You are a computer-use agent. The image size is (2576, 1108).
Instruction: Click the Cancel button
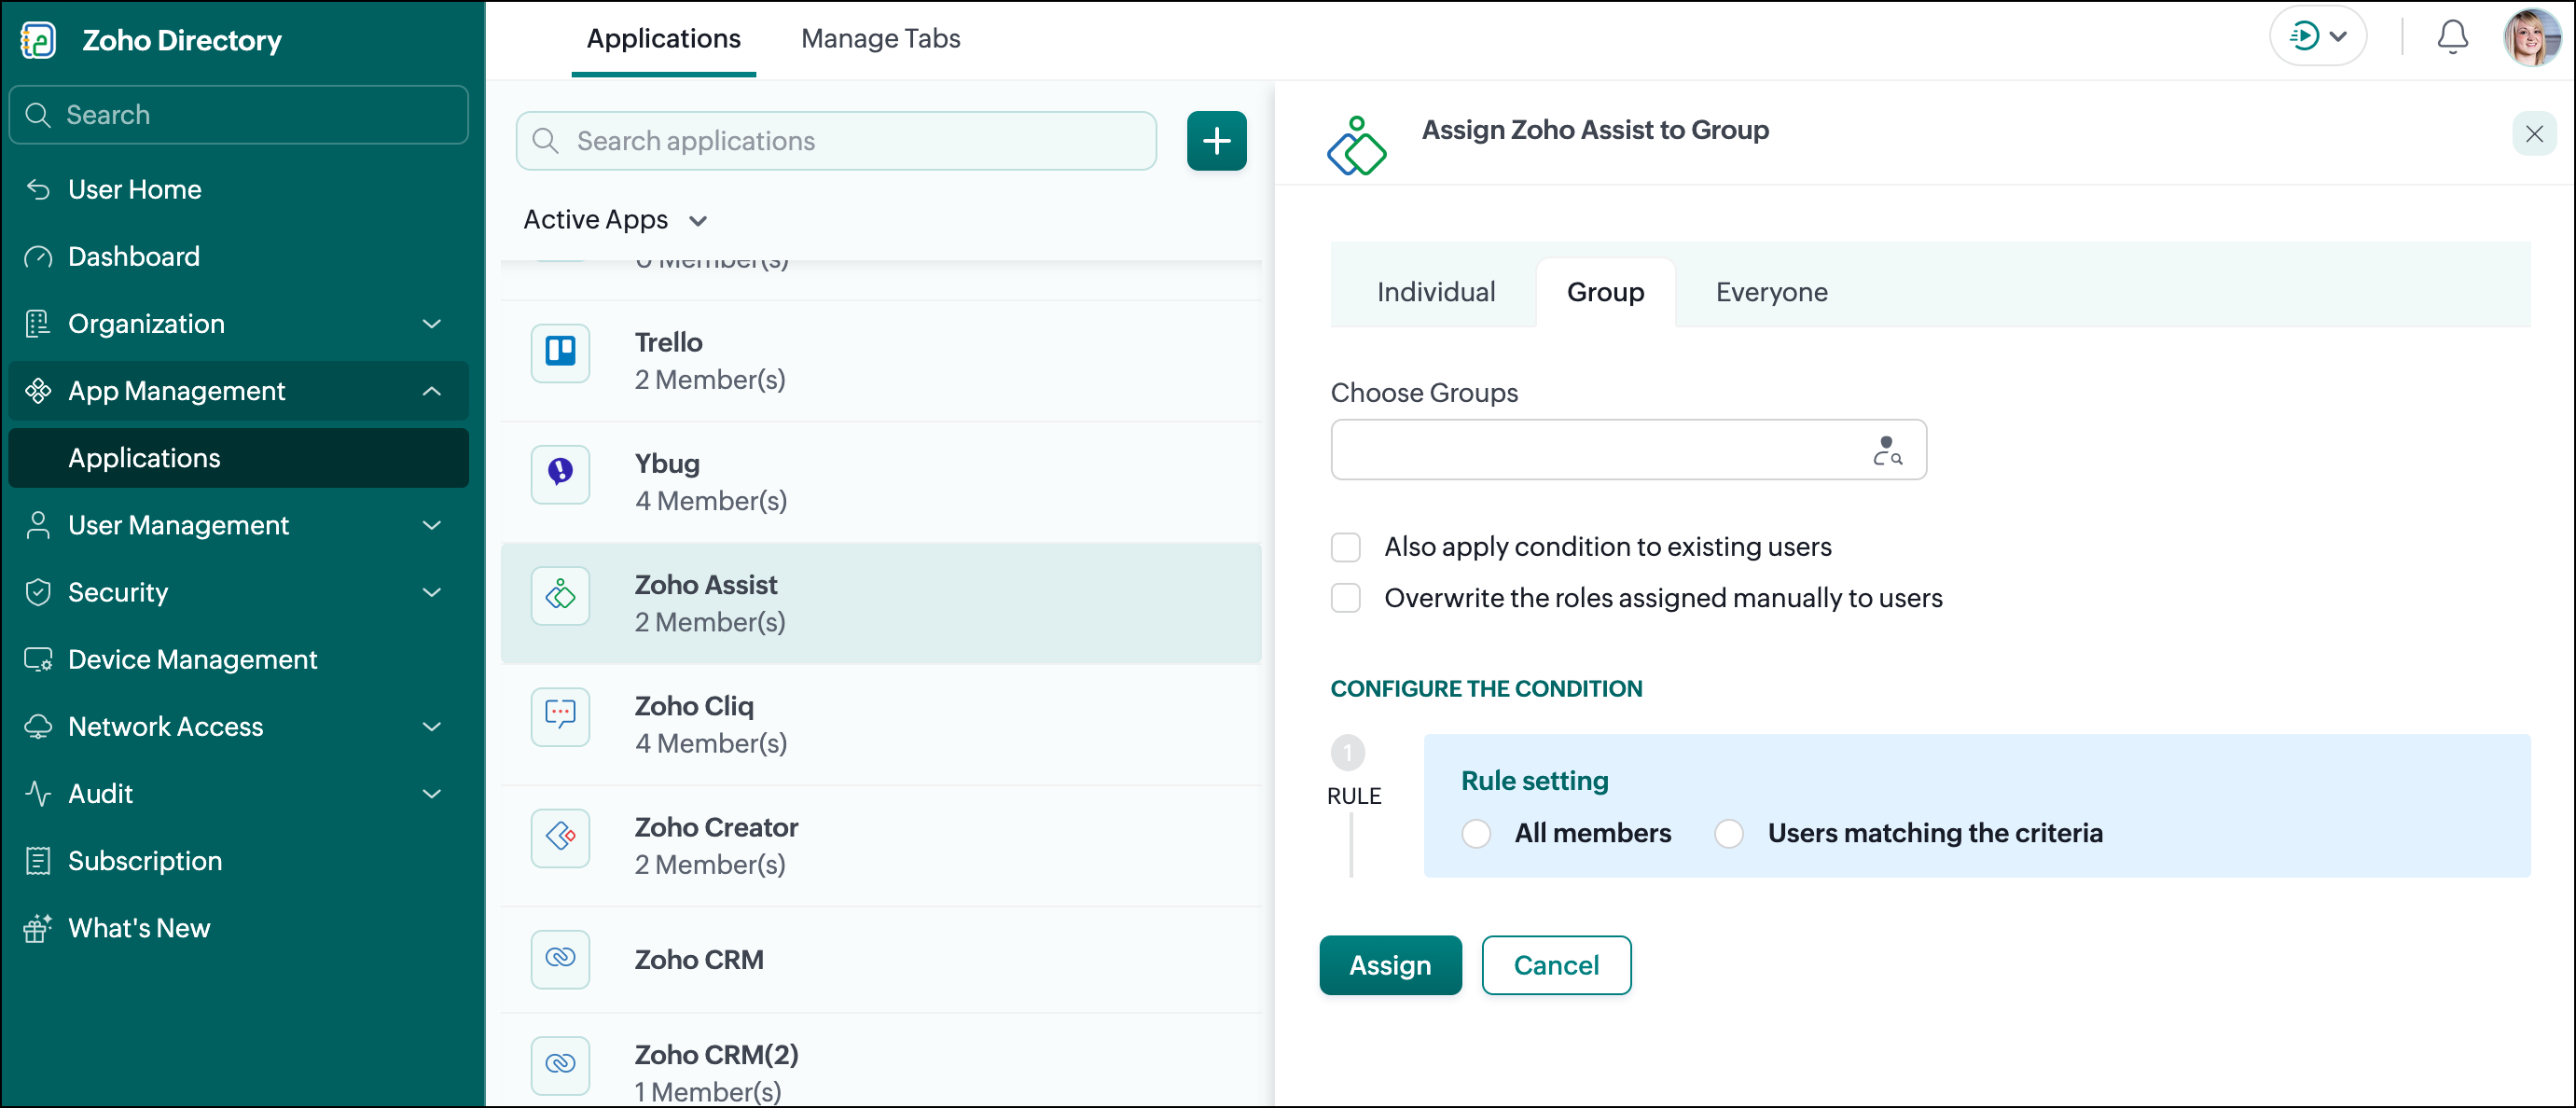1556,965
